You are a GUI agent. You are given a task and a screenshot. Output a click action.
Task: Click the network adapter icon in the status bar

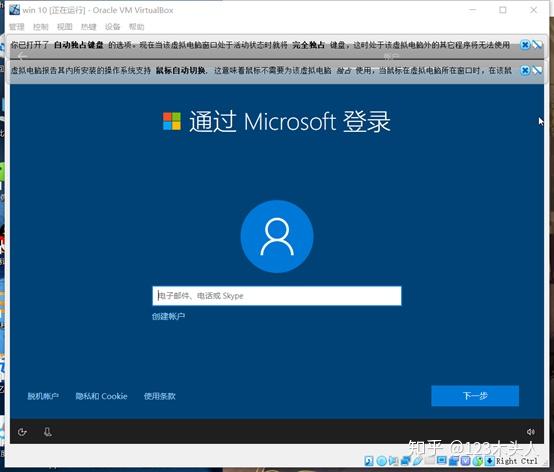[405, 461]
